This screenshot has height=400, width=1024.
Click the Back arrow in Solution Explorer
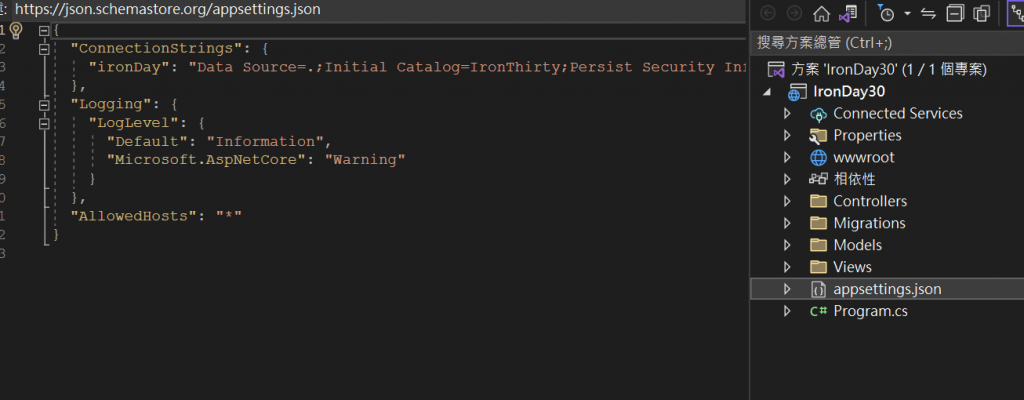pyautogui.click(x=769, y=13)
